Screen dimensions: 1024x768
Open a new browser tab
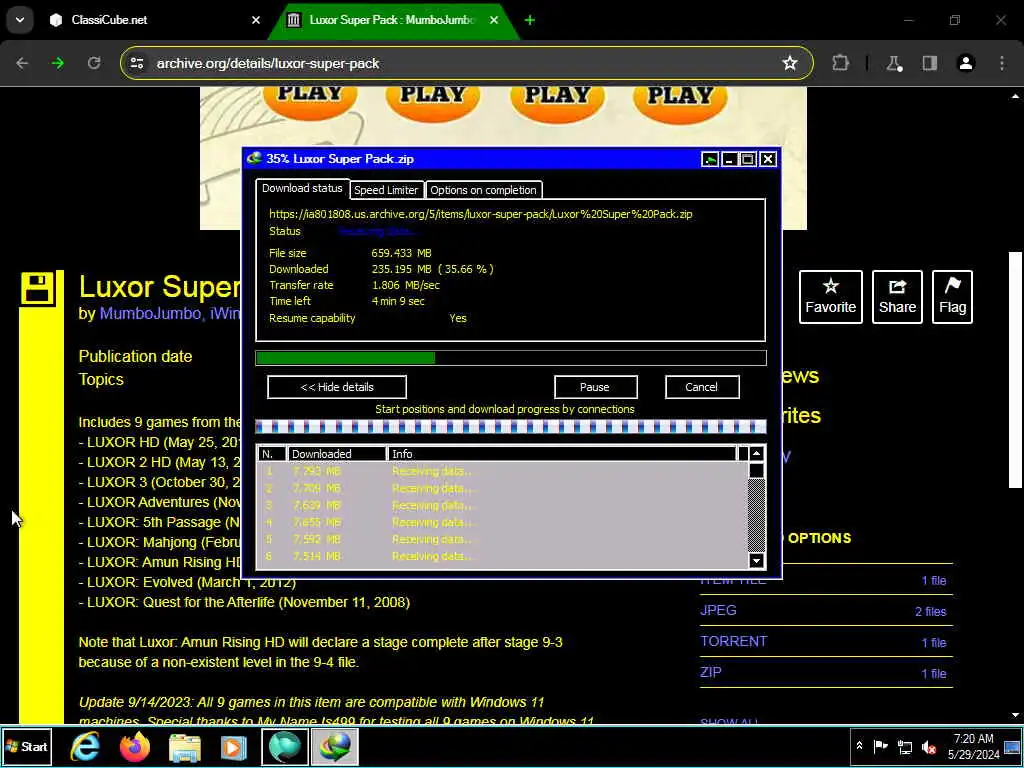tap(530, 20)
